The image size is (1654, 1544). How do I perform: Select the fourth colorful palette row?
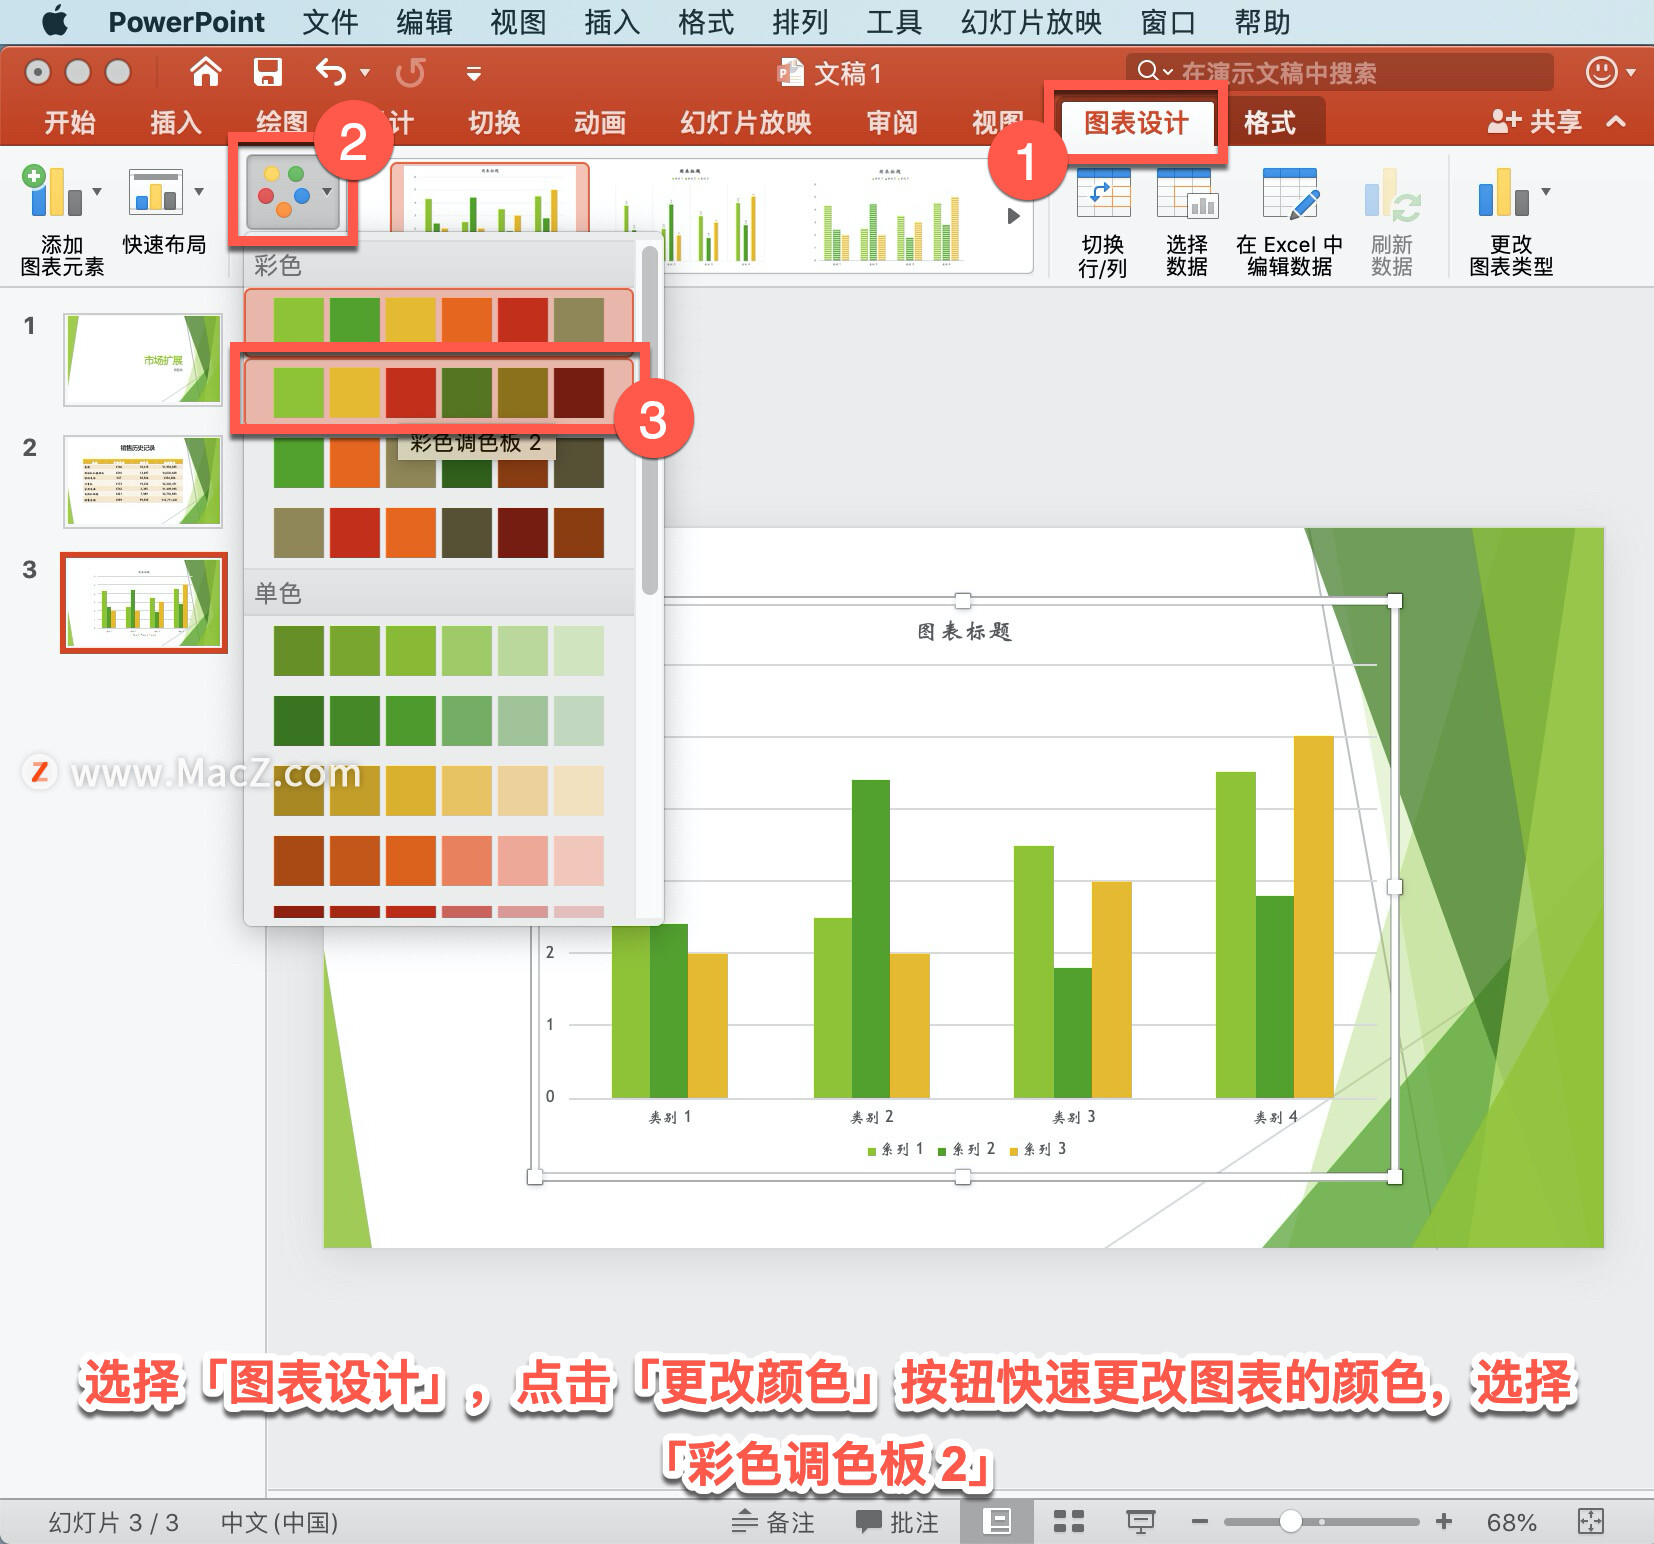[x=439, y=533]
